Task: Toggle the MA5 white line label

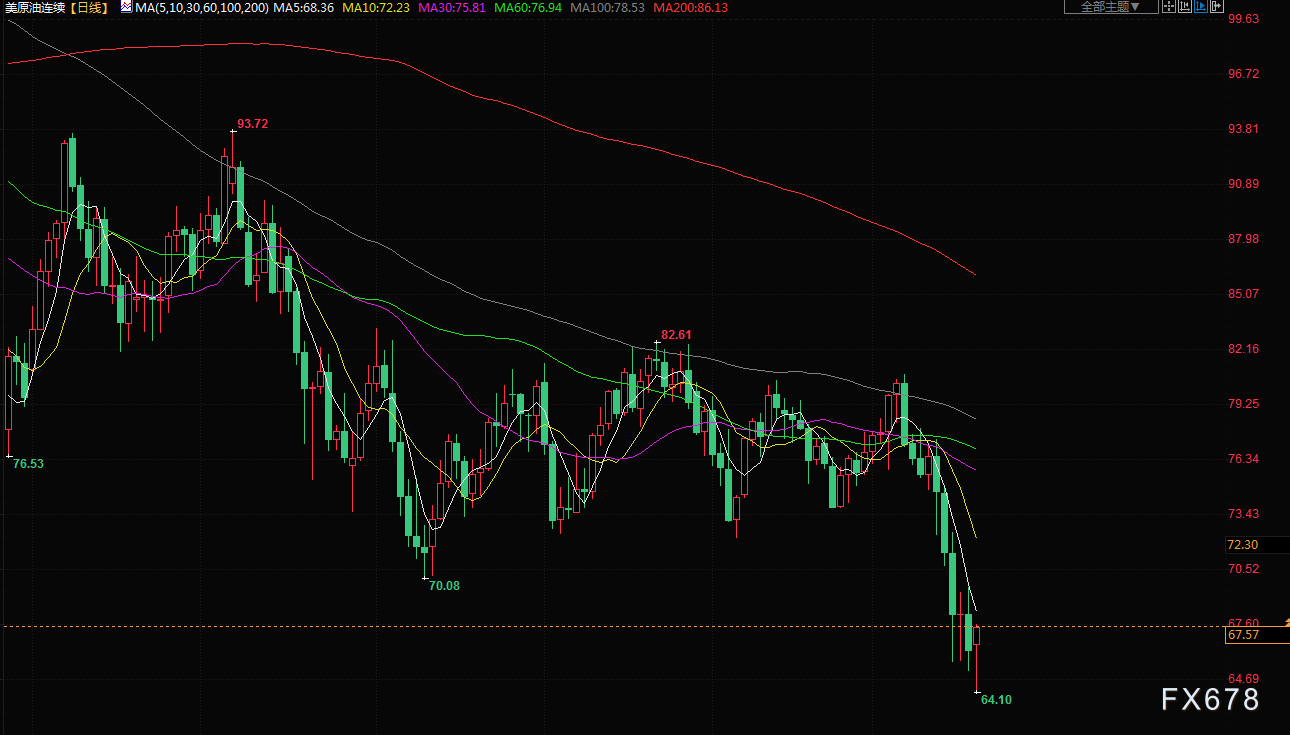Action: [x=303, y=7]
